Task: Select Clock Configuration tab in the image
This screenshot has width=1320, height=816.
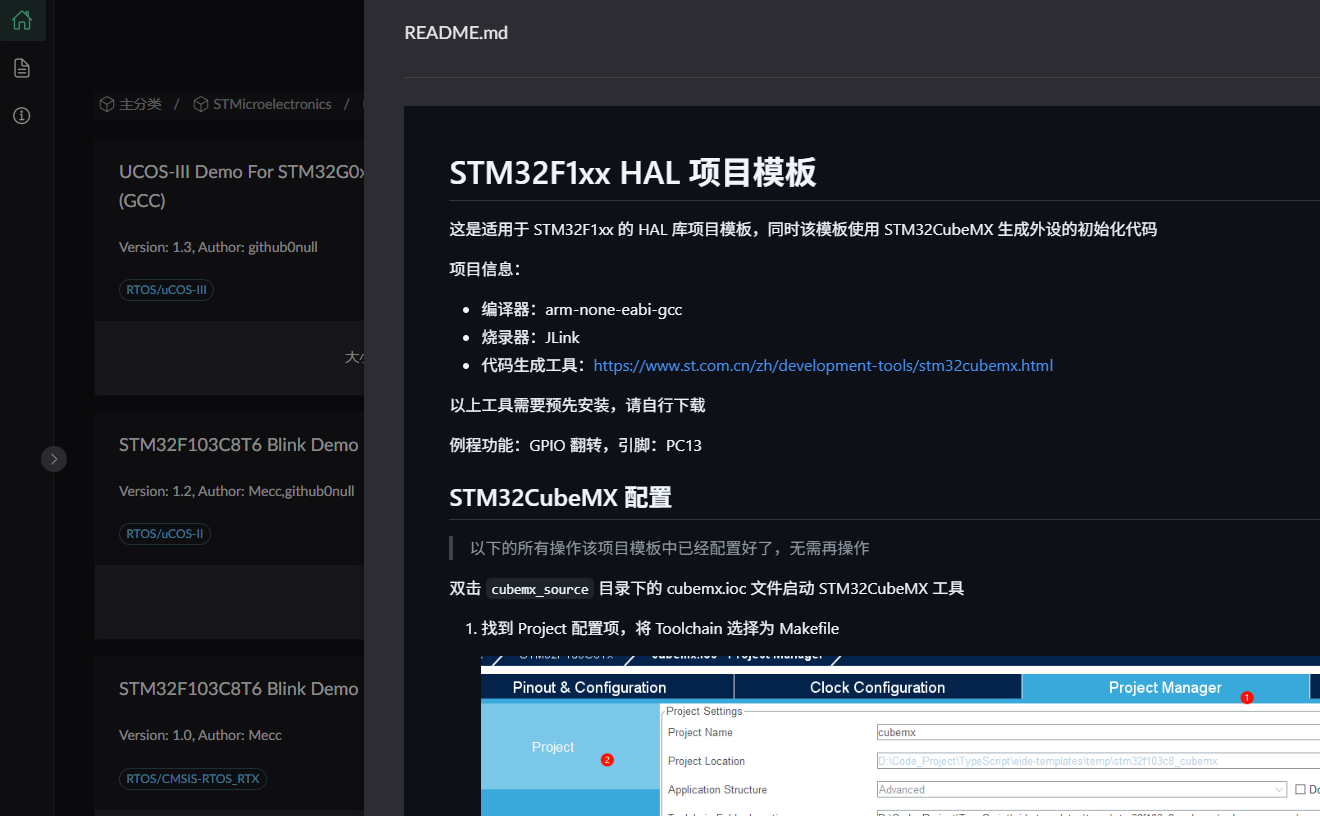Action: point(878,687)
